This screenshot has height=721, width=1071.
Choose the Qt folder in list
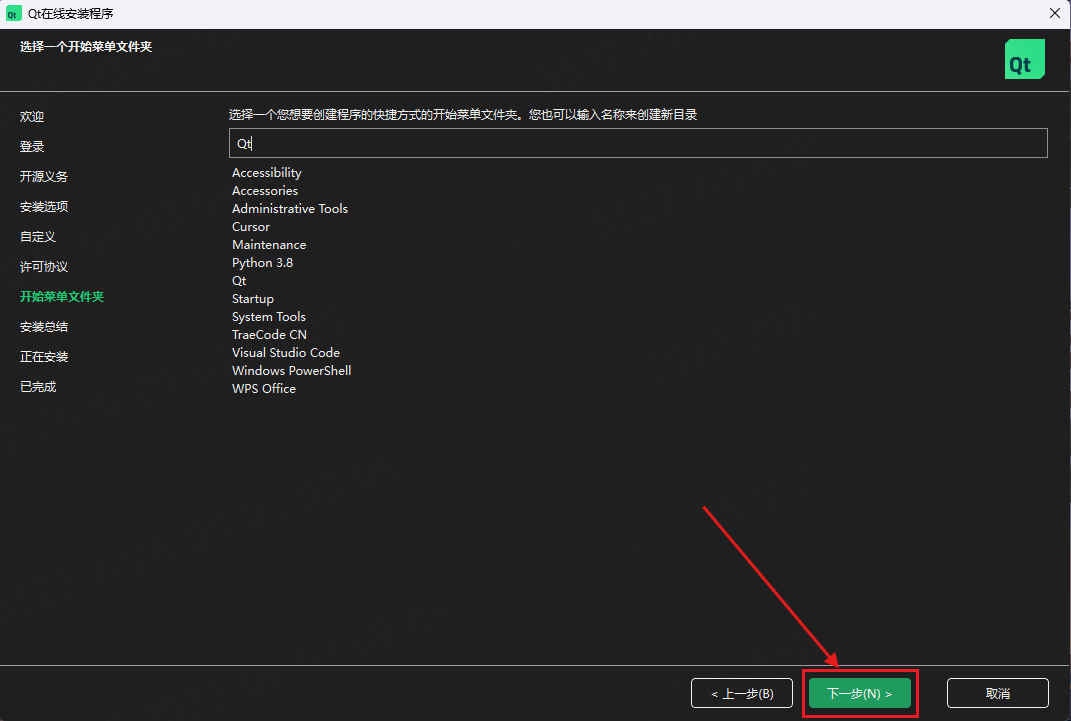pos(239,281)
